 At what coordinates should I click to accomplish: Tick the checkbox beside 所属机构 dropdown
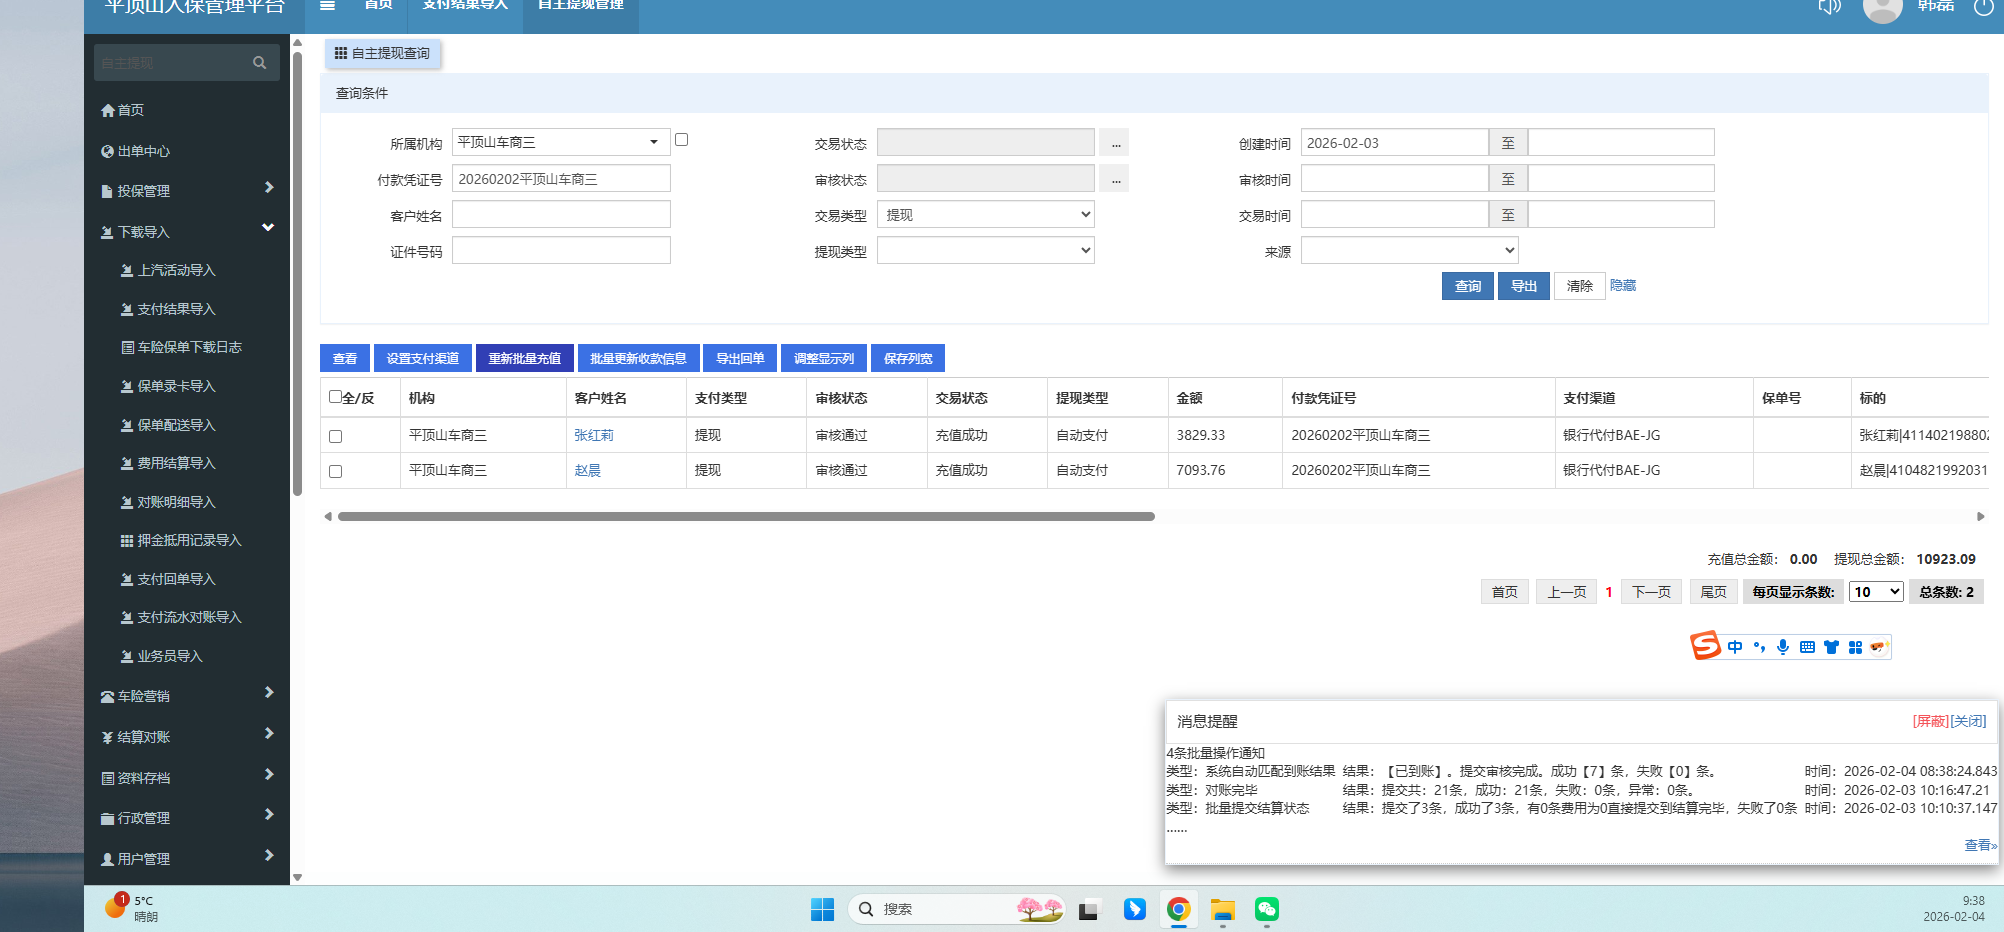pos(682,140)
